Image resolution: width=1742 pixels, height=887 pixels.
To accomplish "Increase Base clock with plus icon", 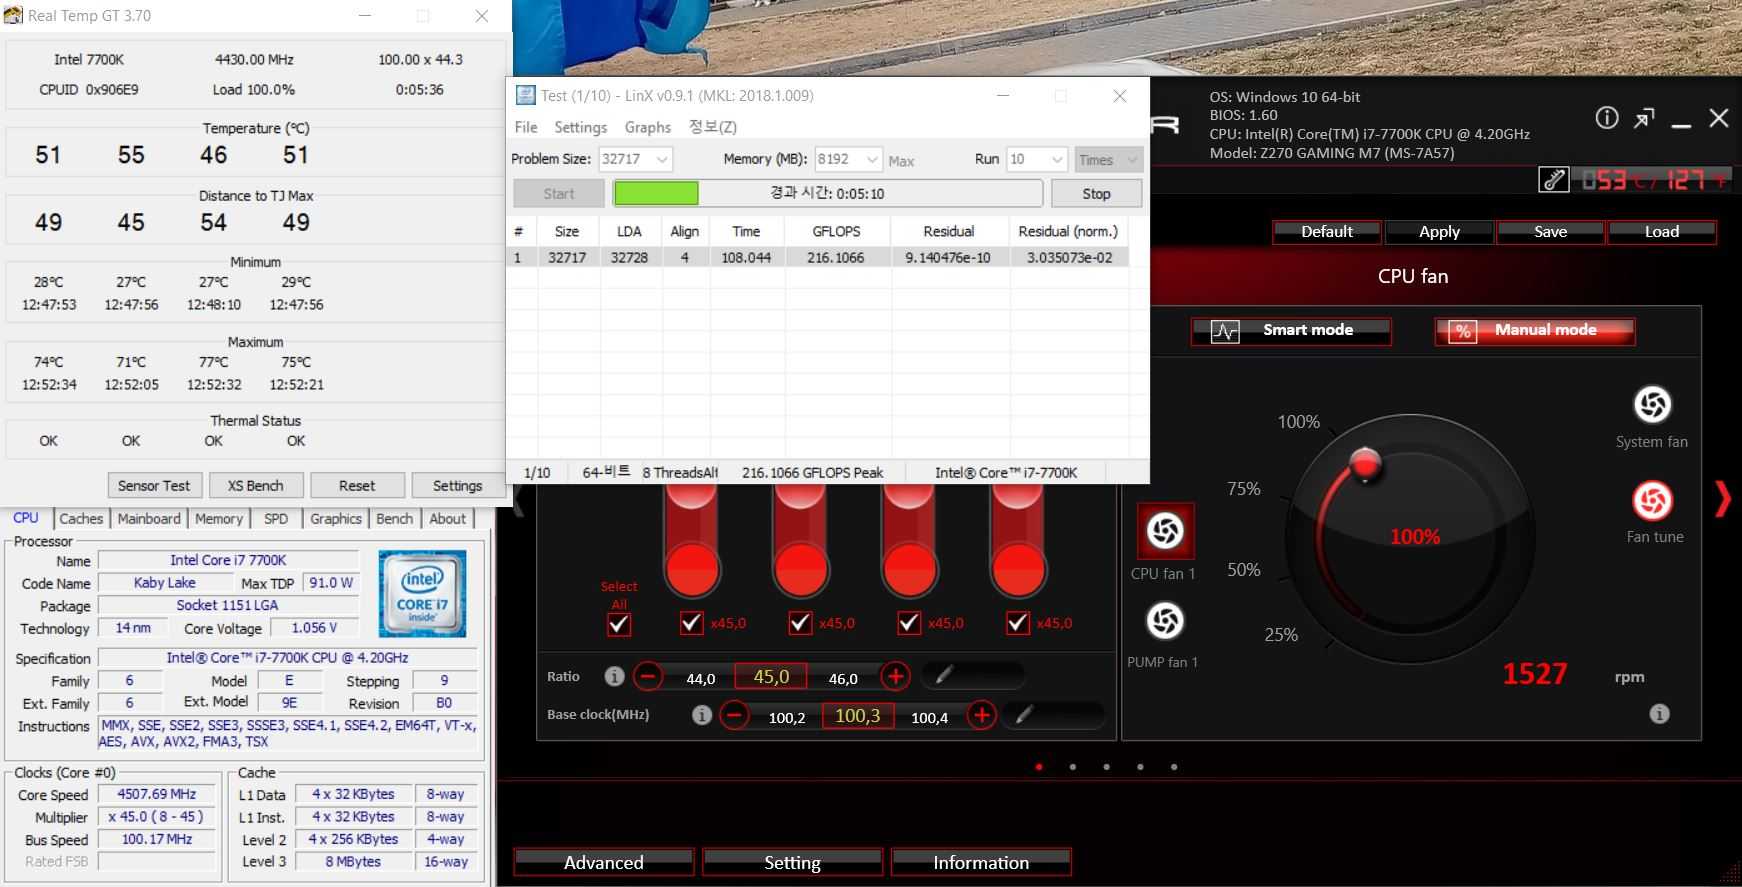I will pos(981,715).
